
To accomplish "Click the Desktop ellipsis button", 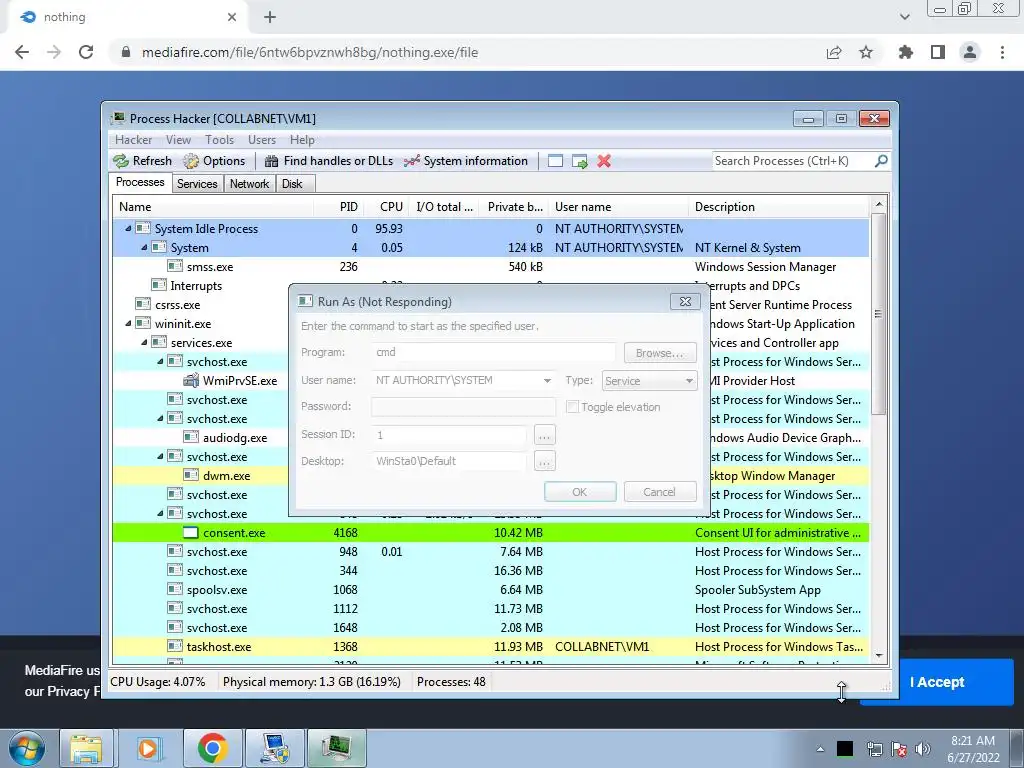I will 545,461.
